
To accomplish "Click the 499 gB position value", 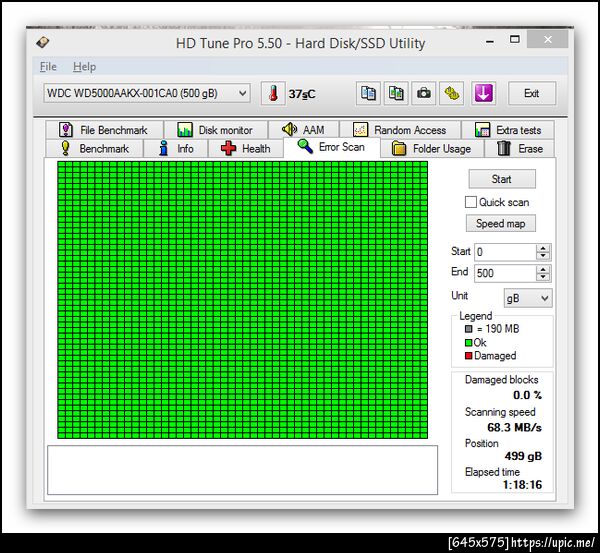I will coord(523,456).
